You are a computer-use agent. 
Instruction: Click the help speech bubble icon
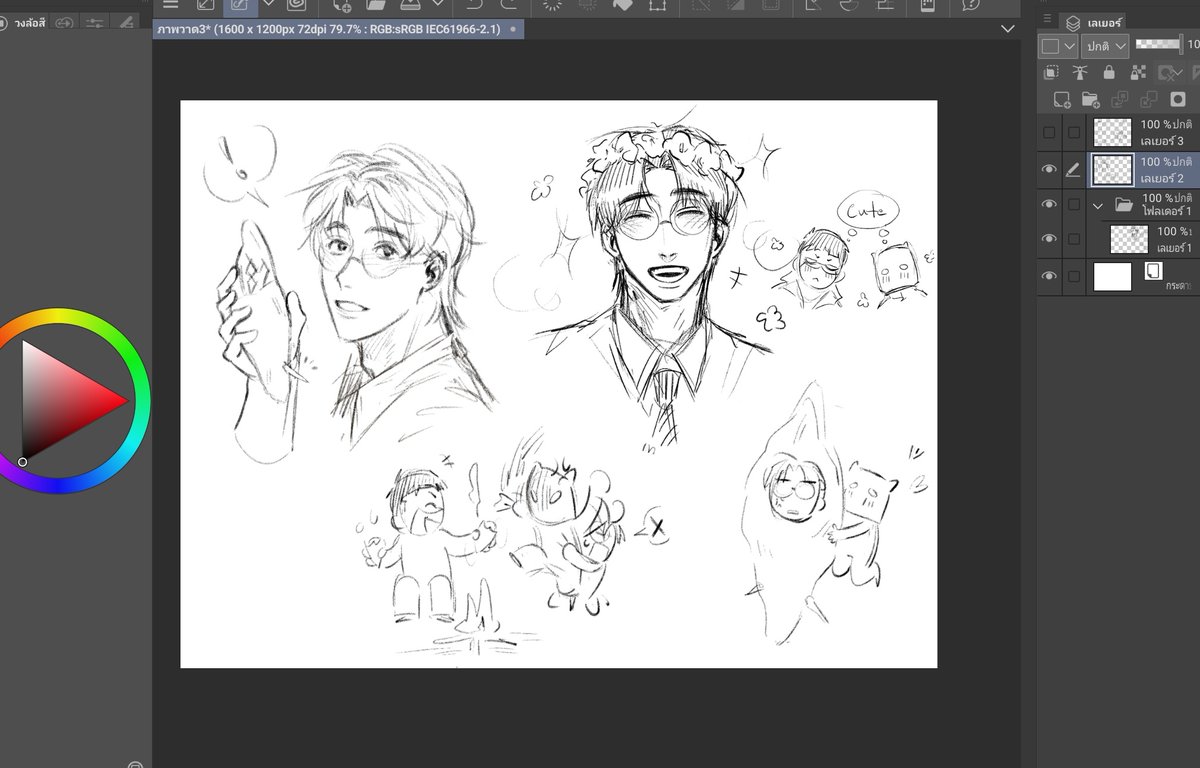971,5
